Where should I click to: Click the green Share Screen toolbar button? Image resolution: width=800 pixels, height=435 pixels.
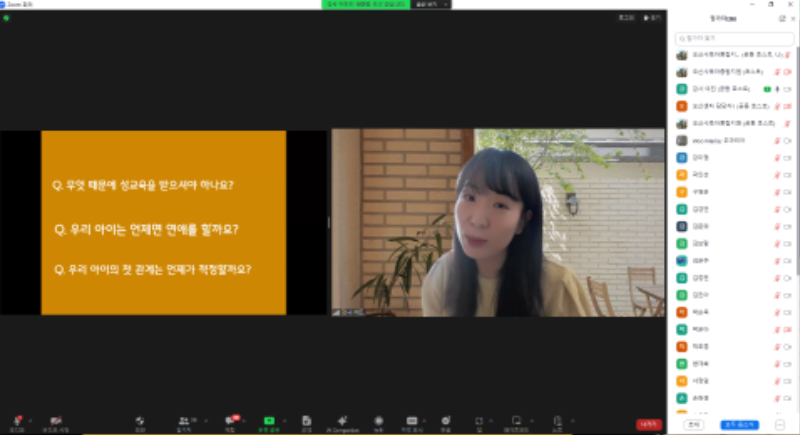pyautogui.click(x=269, y=421)
